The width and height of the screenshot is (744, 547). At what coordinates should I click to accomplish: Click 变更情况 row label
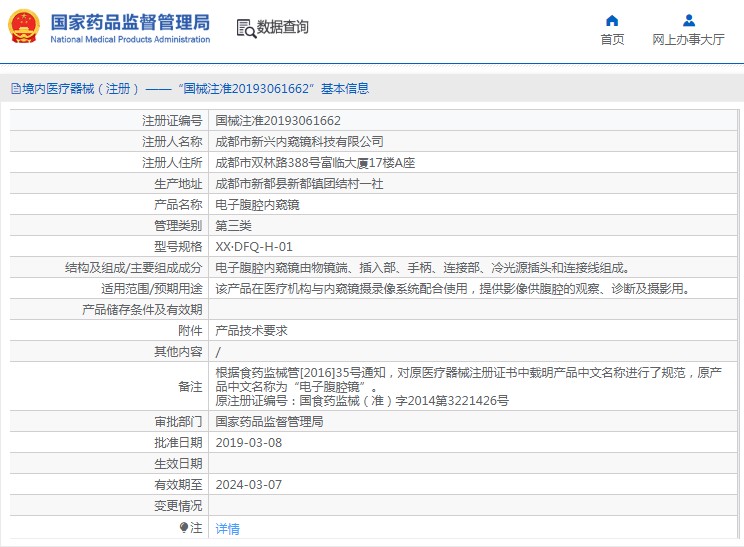[x=178, y=506]
